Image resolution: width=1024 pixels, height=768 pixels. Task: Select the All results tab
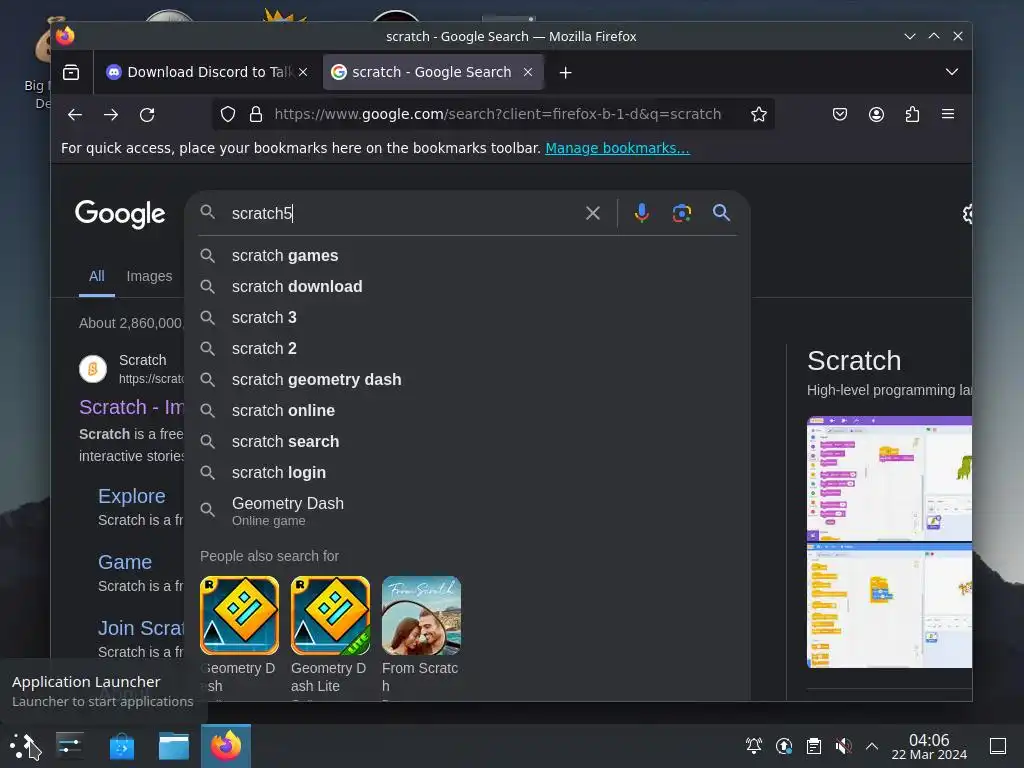tap(97, 276)
